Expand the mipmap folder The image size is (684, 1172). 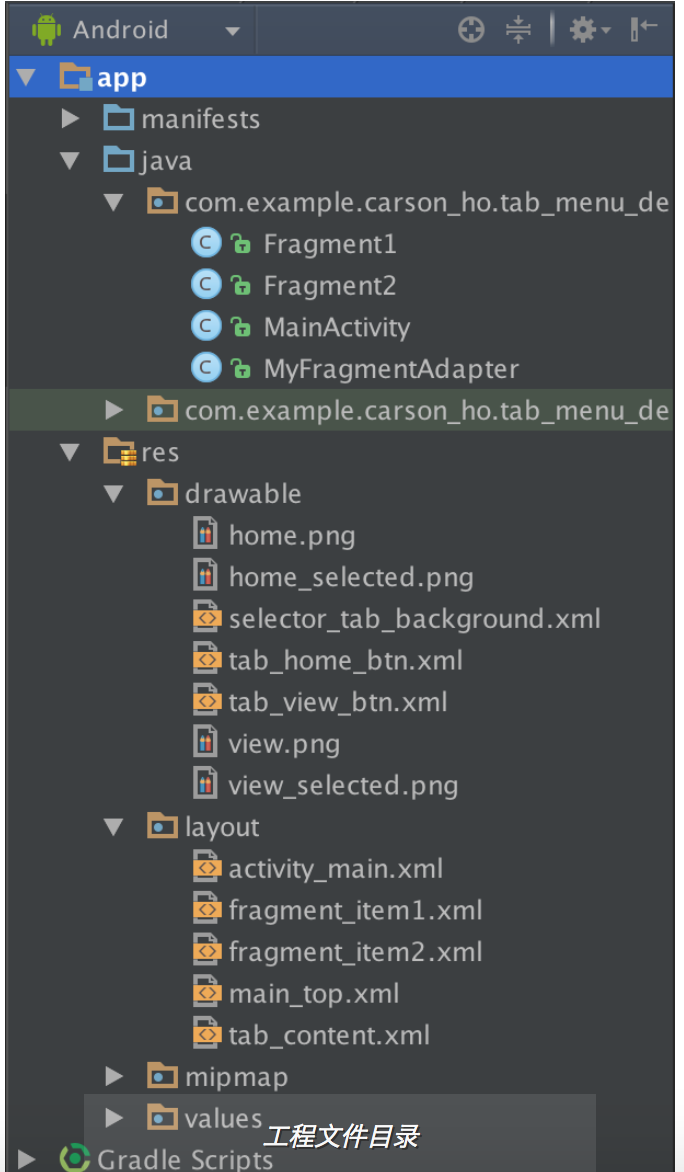114,1076
